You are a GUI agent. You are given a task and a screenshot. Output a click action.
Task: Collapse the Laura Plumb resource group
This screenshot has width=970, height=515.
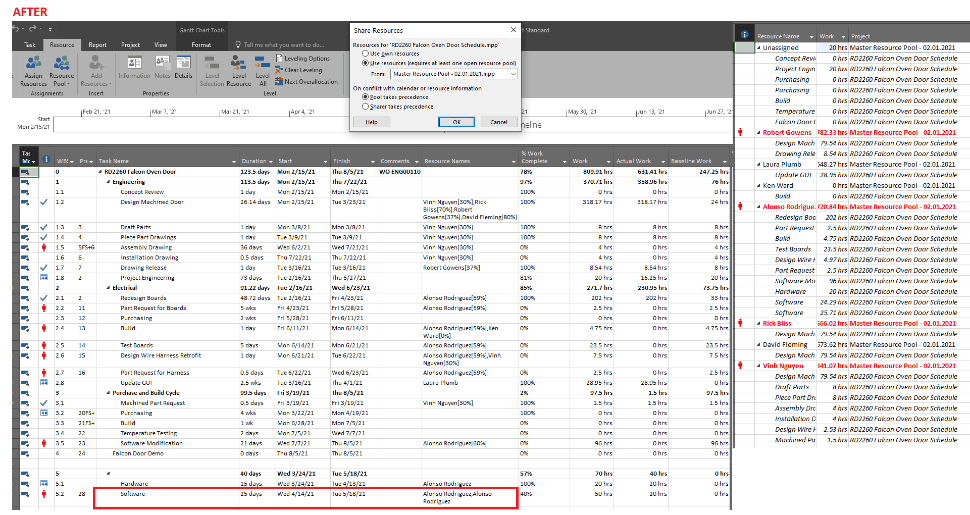pyautogui.click(x=759, y=165)
